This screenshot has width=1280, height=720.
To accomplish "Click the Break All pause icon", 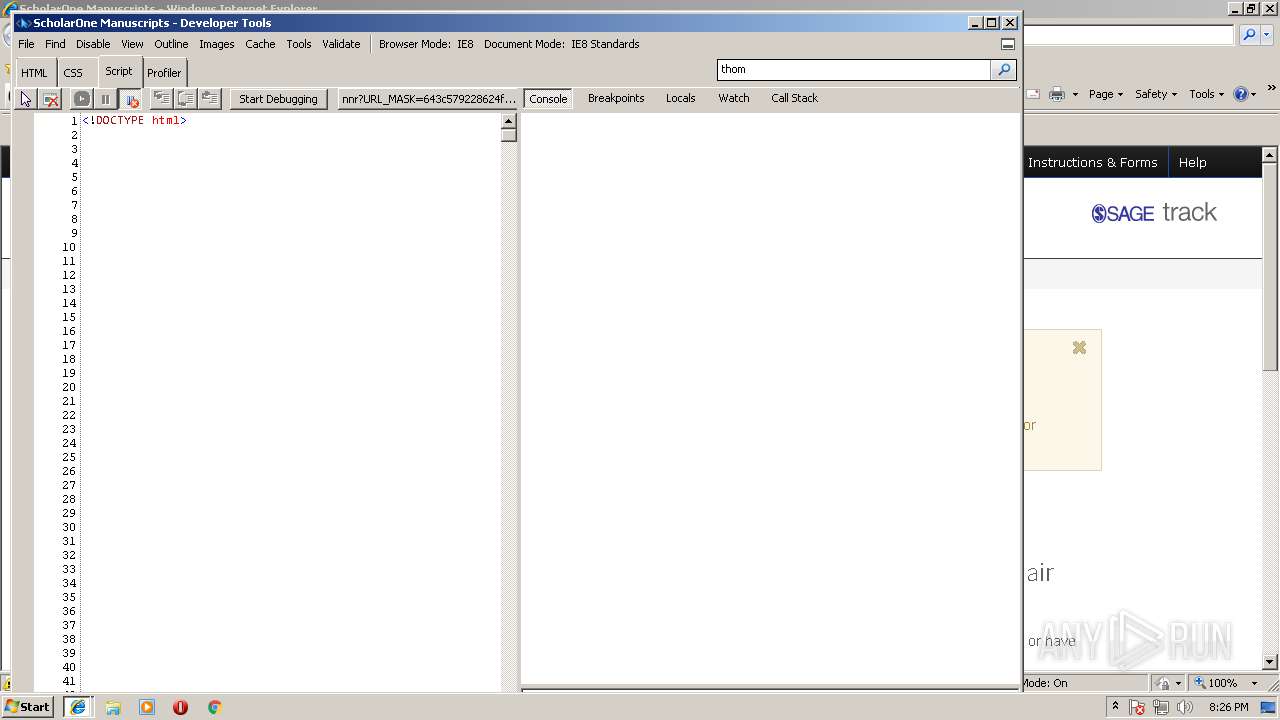I will 105,99.
